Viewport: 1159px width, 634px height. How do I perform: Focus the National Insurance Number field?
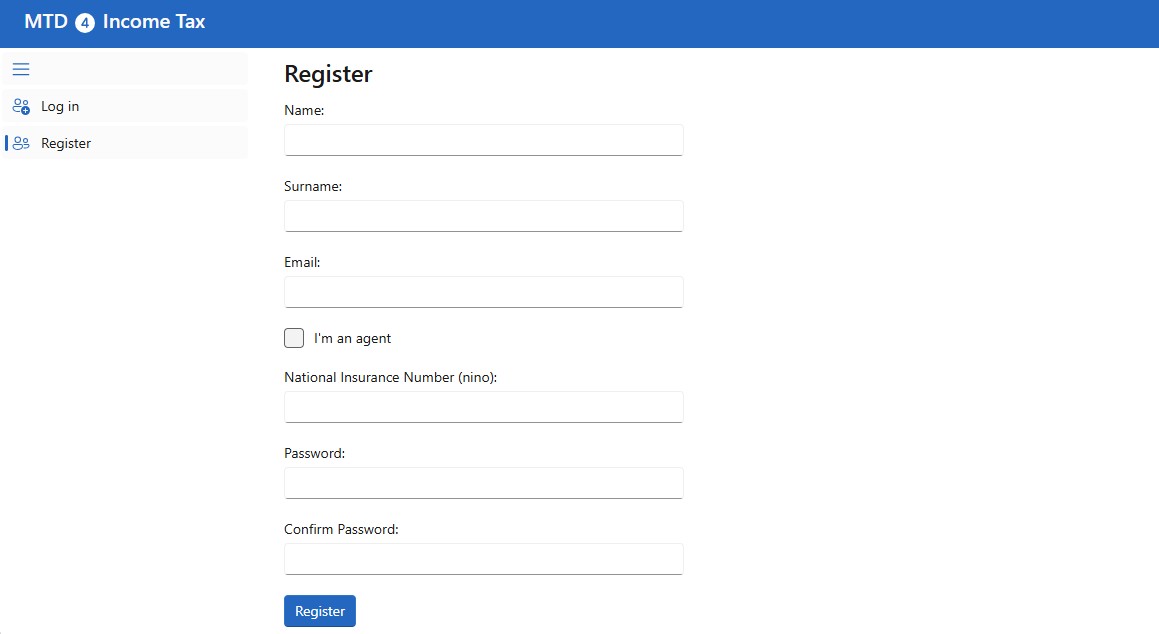click(483, 407)
